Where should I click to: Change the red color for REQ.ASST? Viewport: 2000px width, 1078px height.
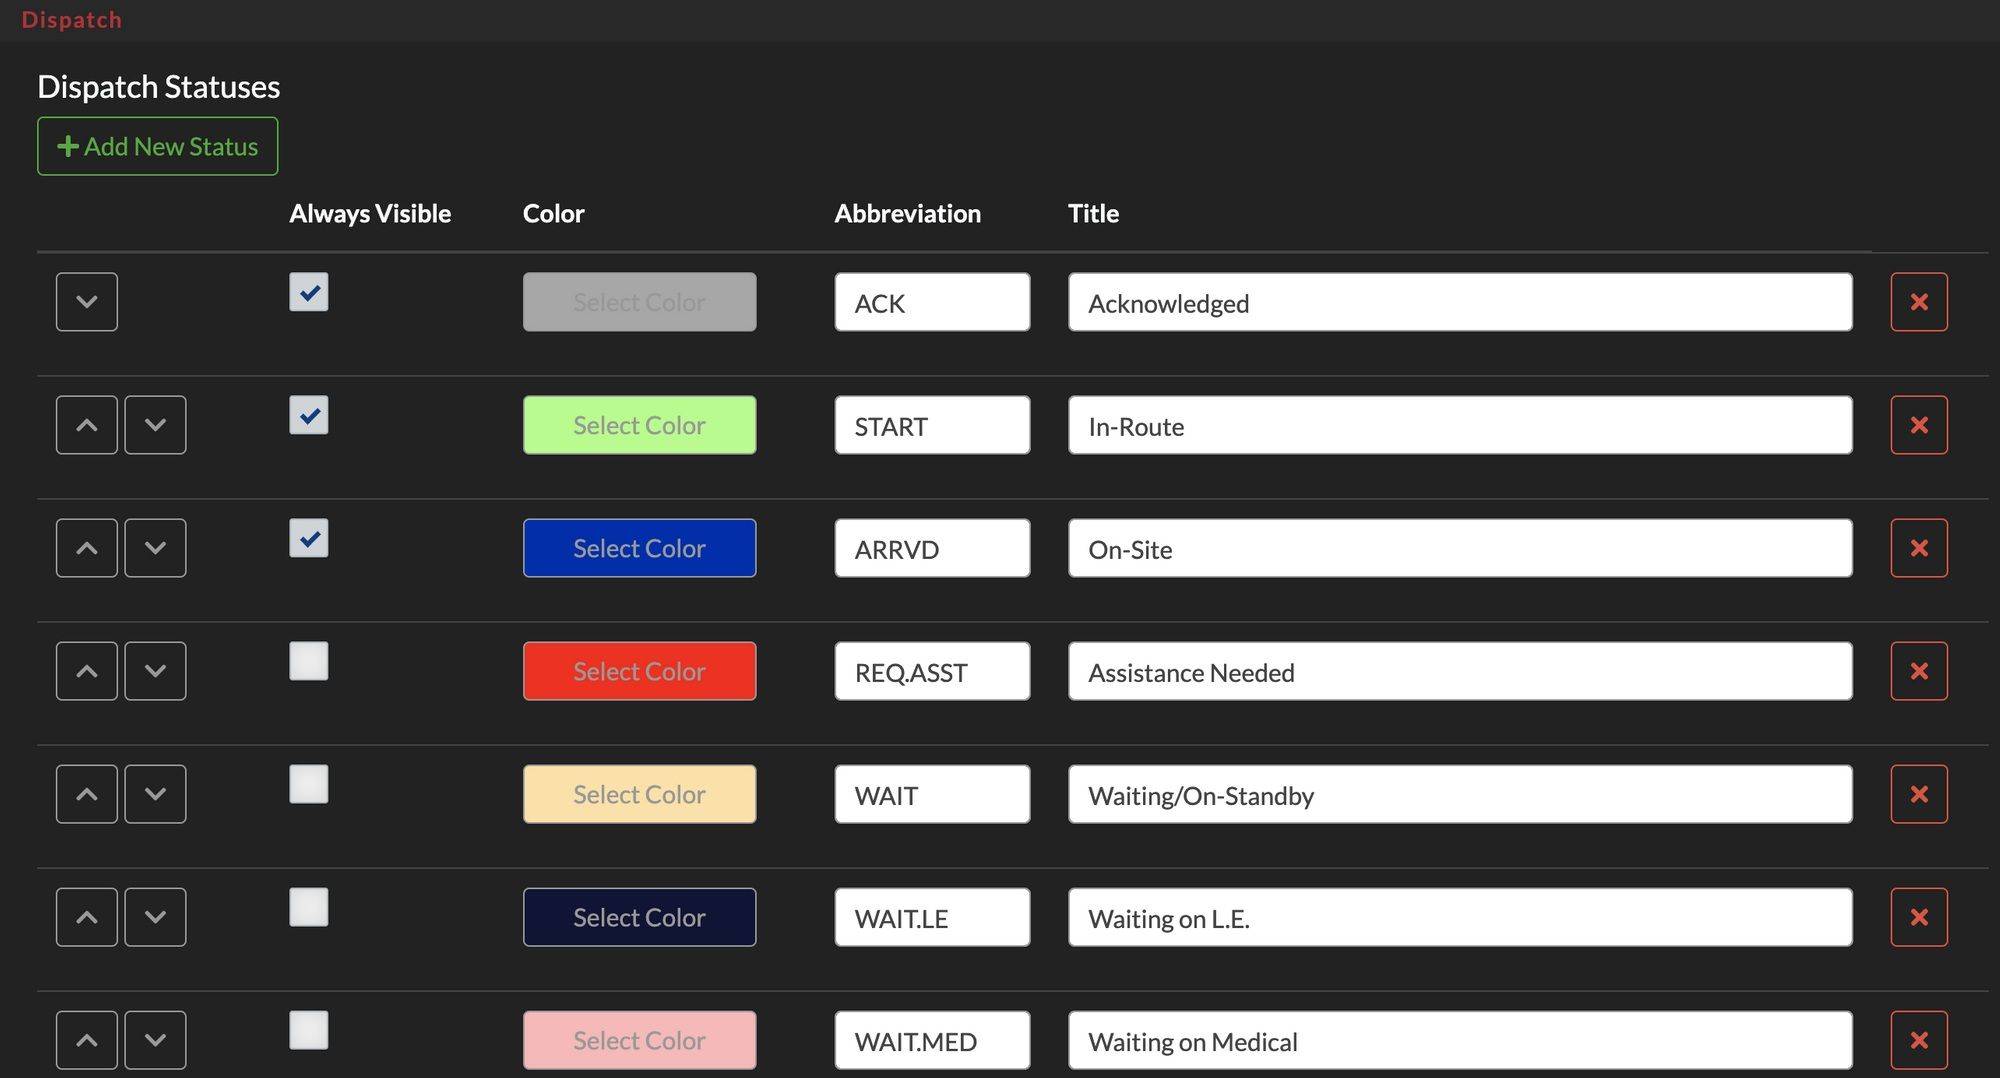(x=639, y=671)
